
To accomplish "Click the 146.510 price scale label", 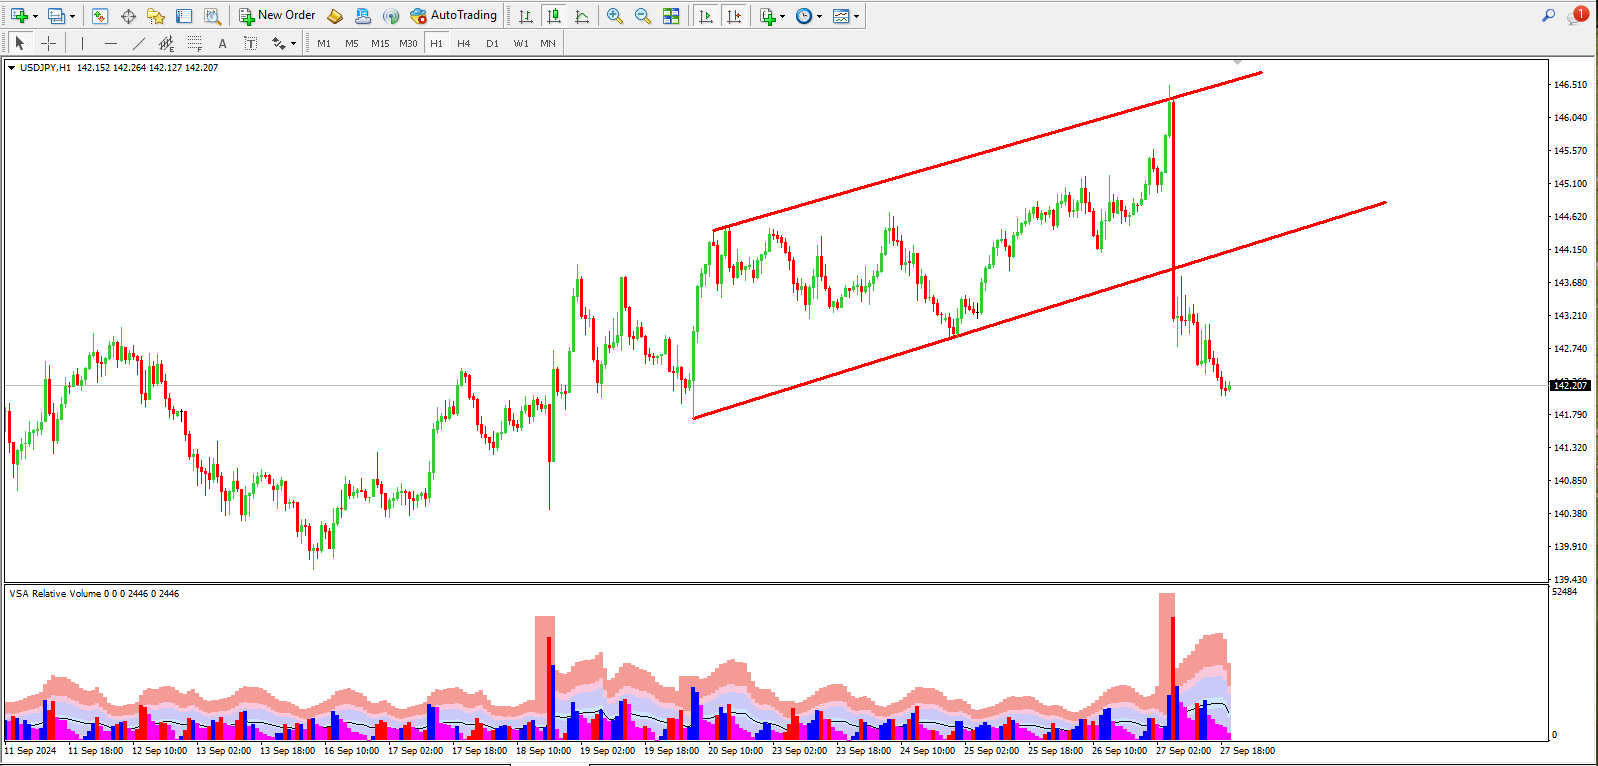I will (x=1570, y=85).
